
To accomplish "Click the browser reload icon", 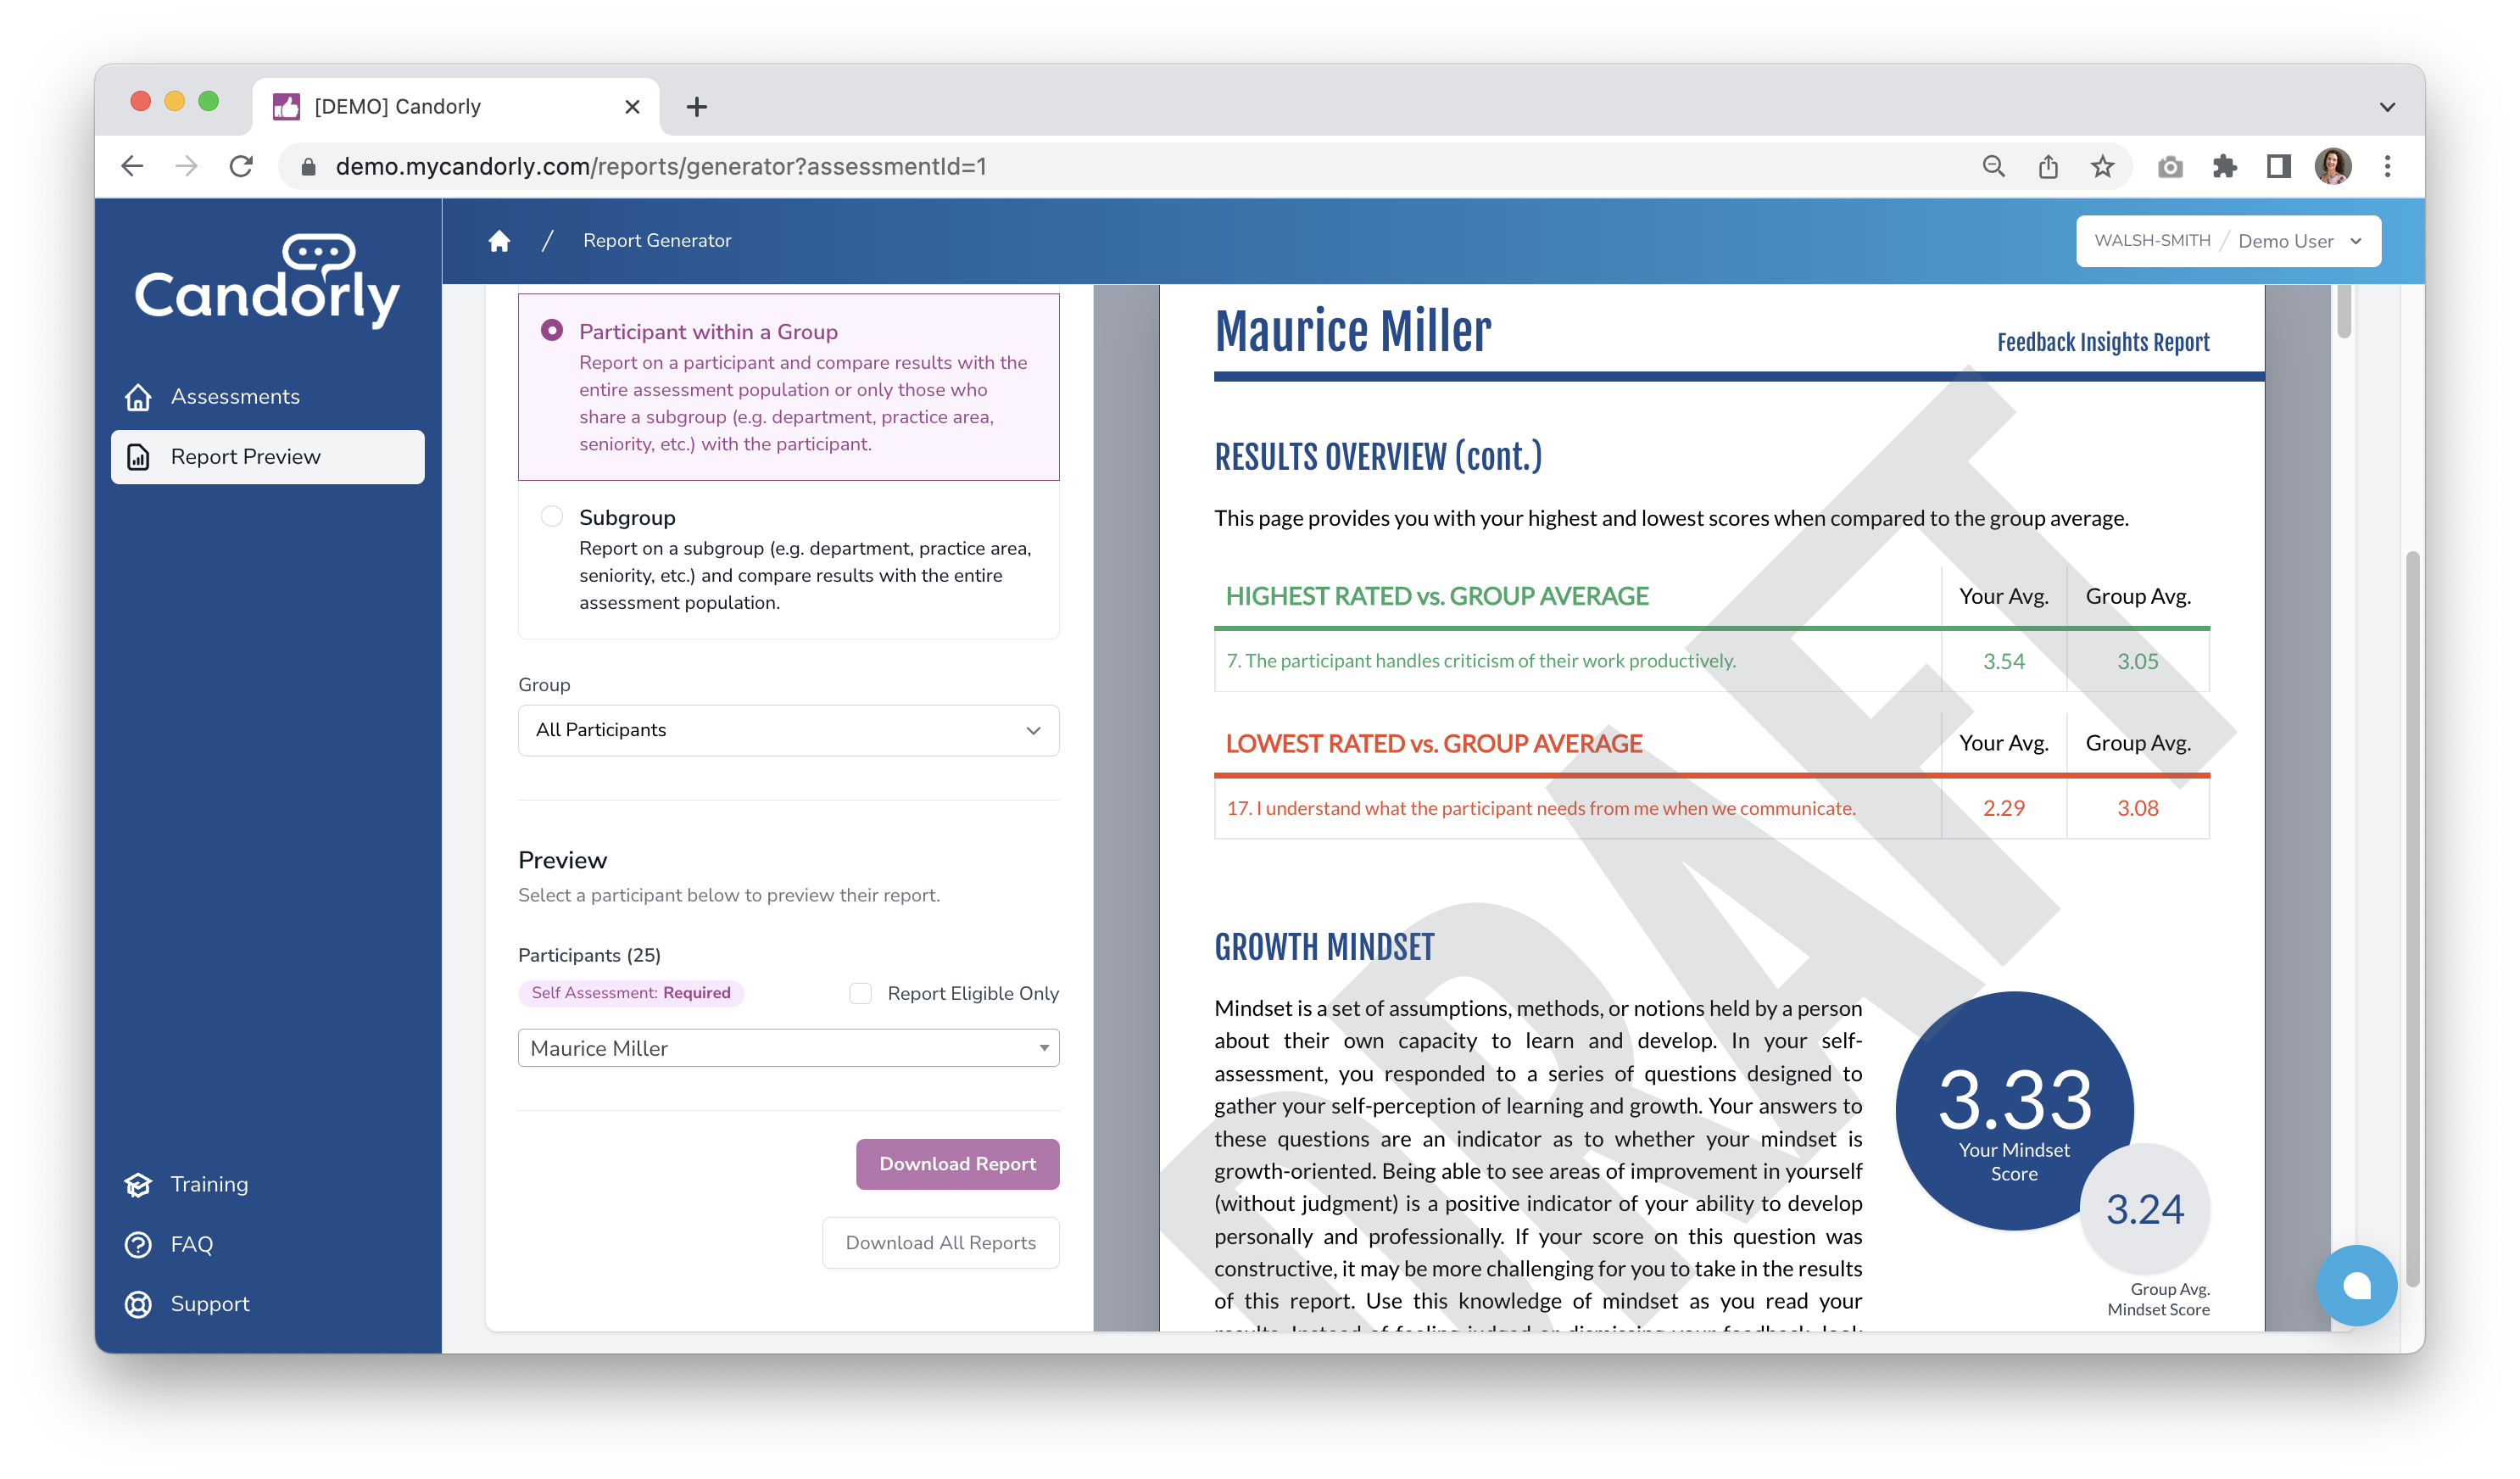I will pos(241,166).
